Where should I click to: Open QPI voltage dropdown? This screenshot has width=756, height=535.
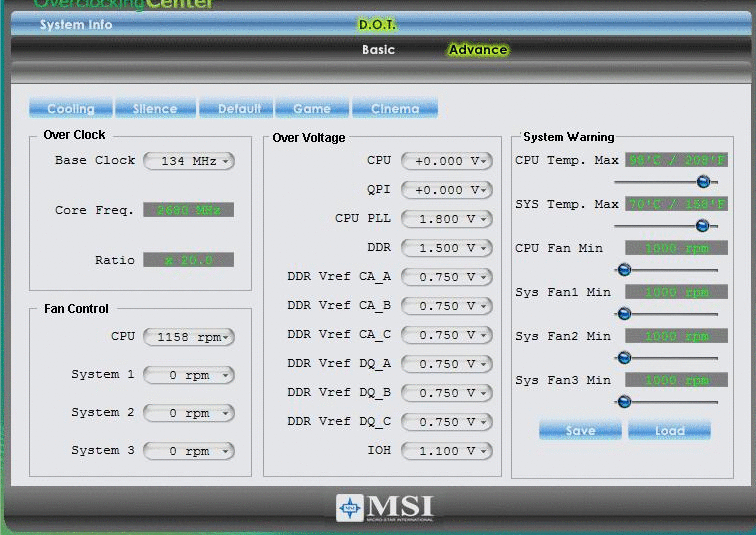click(x=447, y=190)
